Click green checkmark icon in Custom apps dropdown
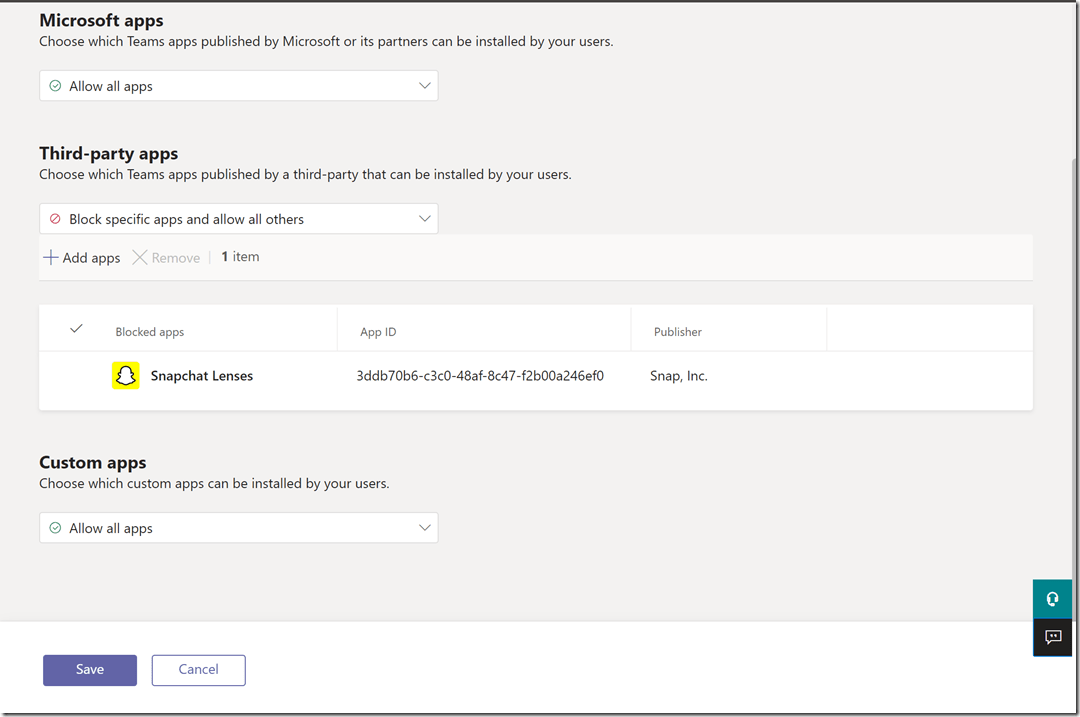This screenshot has width=1080, height=717. [56, 528]
